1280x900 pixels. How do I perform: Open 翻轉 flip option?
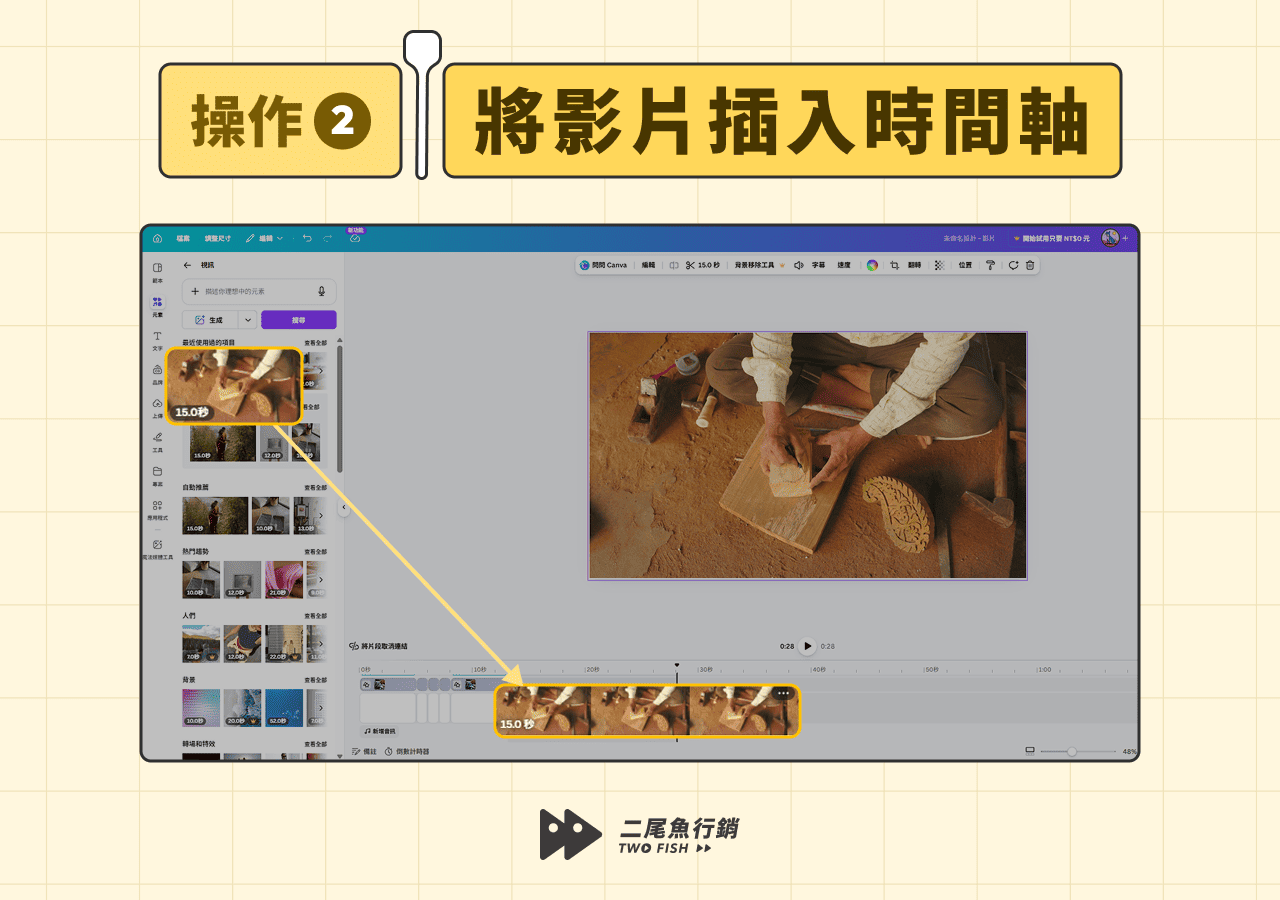click(914, 265)
